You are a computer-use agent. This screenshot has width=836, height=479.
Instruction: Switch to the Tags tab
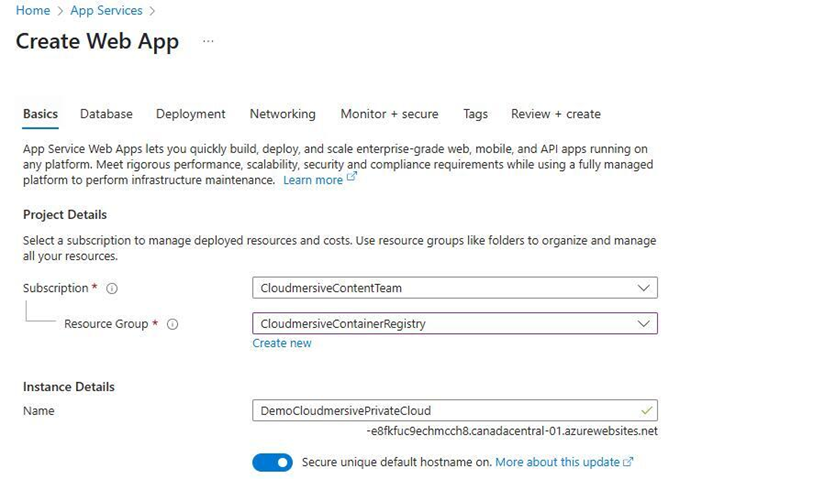[475, 114]
